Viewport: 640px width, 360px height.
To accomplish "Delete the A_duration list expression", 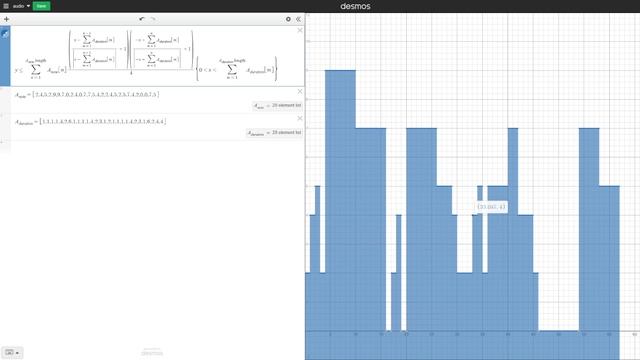I will click(x=300, y=118).
